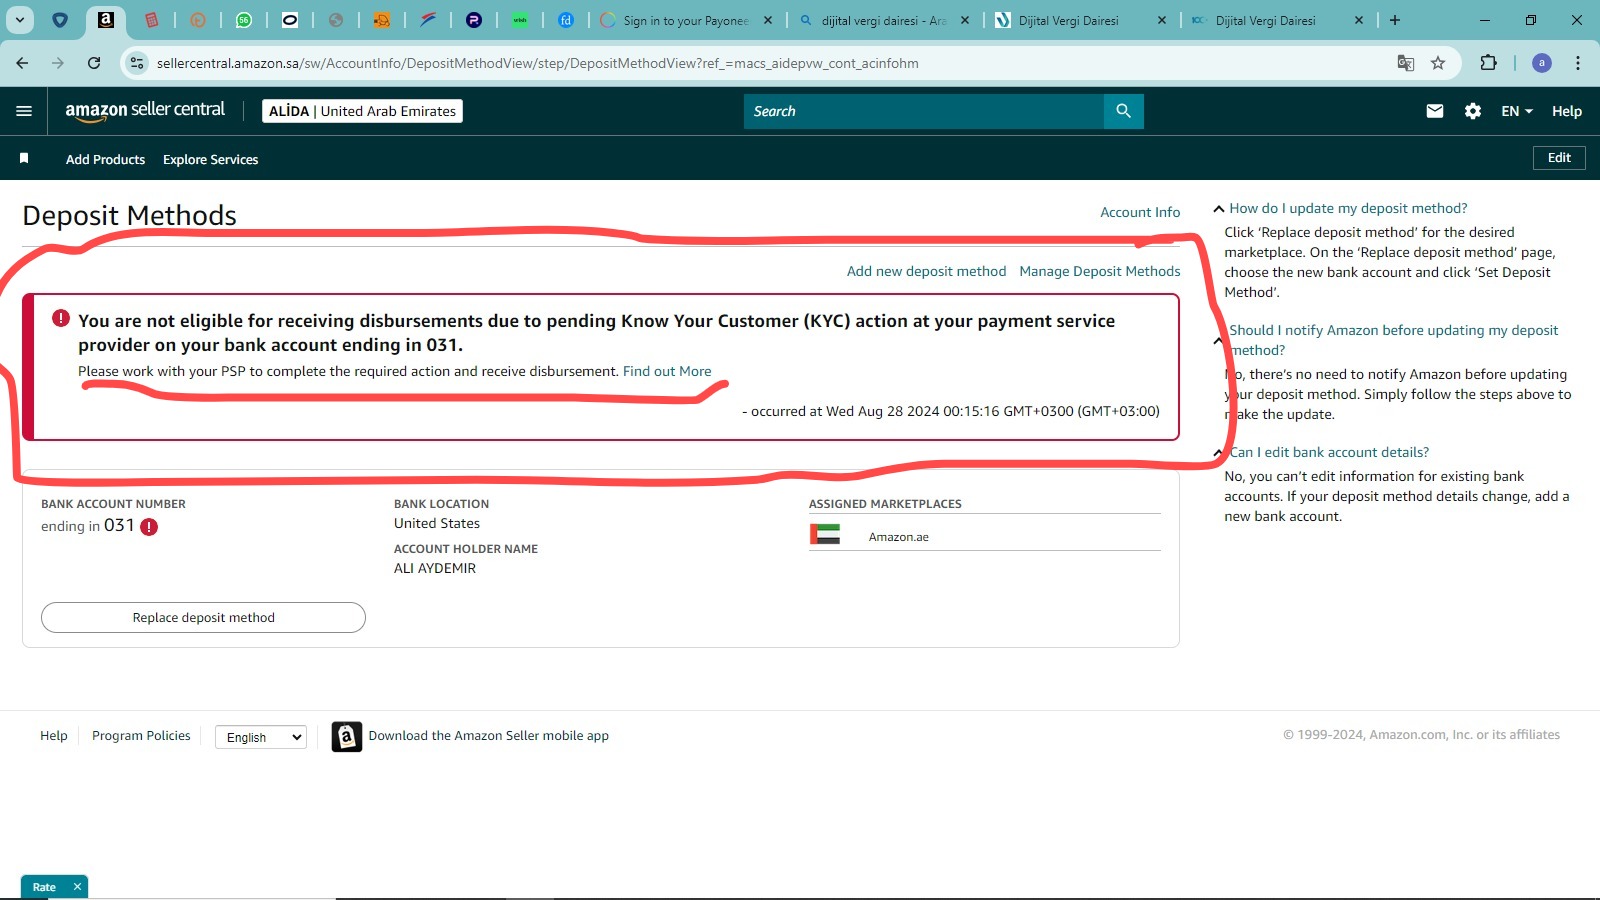Switch to the green wish icon tab
Viewport: 1600px width, 900px height.
click(520, 20)
